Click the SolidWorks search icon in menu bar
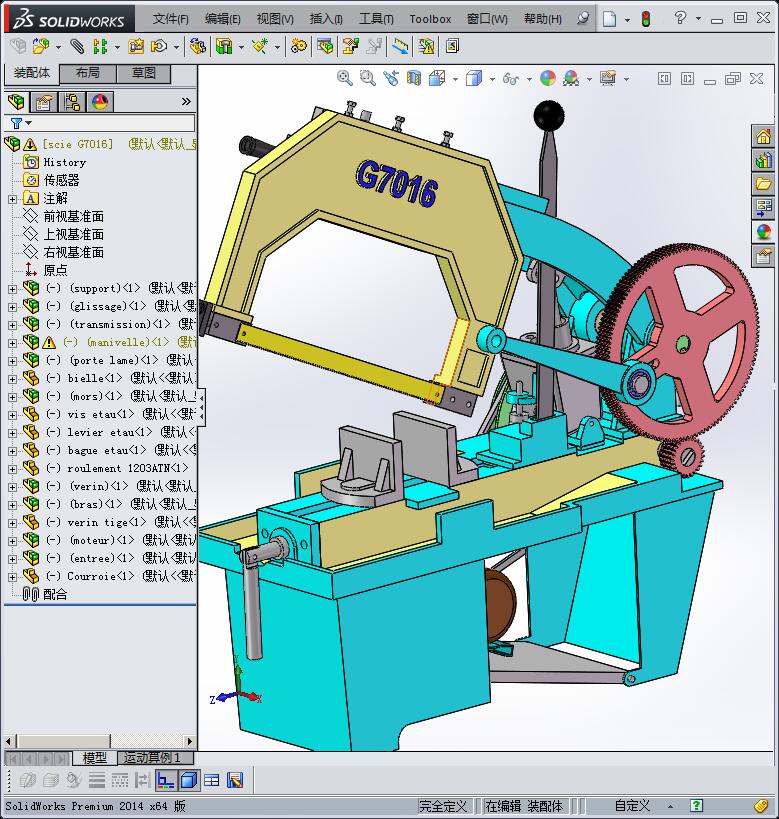 pos(582,19)
